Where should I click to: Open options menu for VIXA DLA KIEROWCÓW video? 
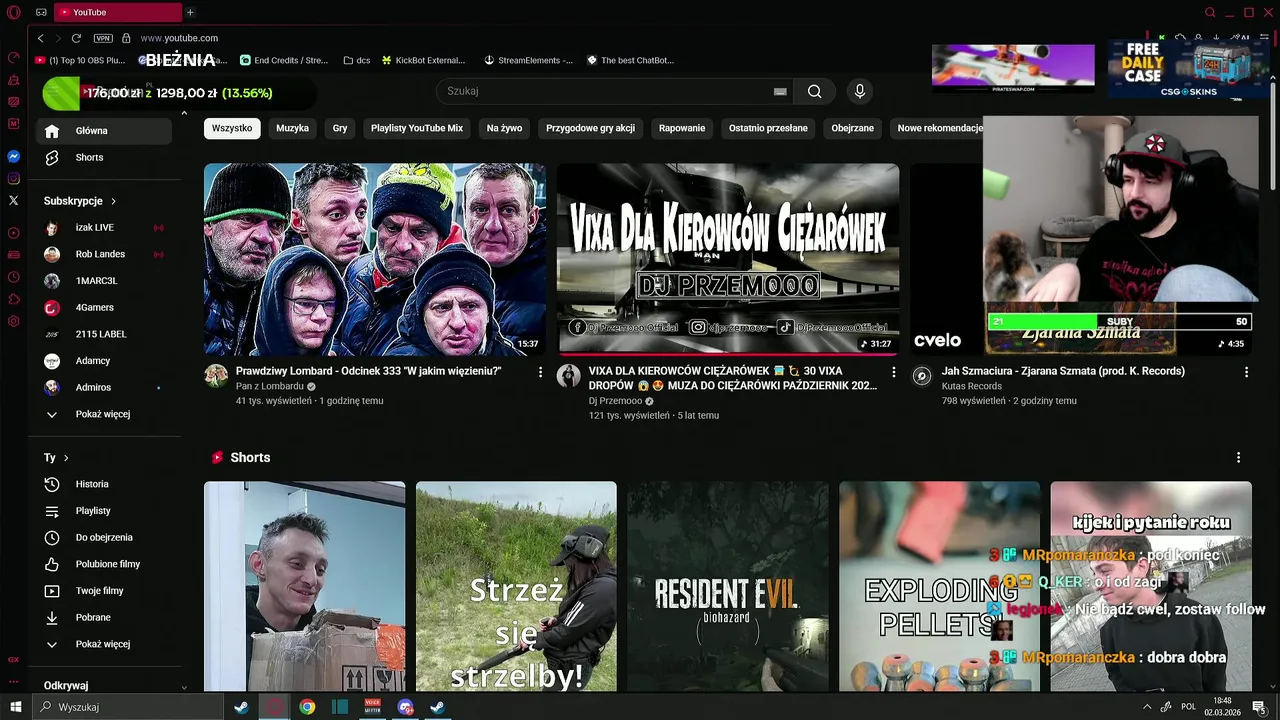pyautogui.click(x=893, y=372)
